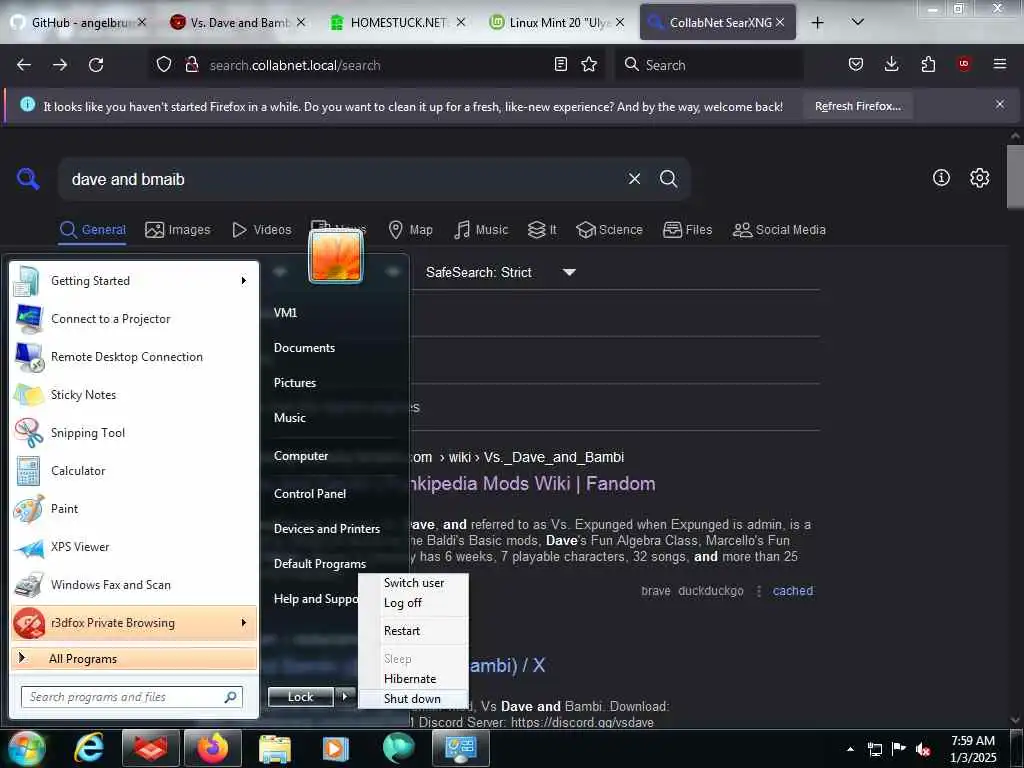Click arrow next to Lock button
This screenshot has height=768, width=1024.
pos(344,697)
